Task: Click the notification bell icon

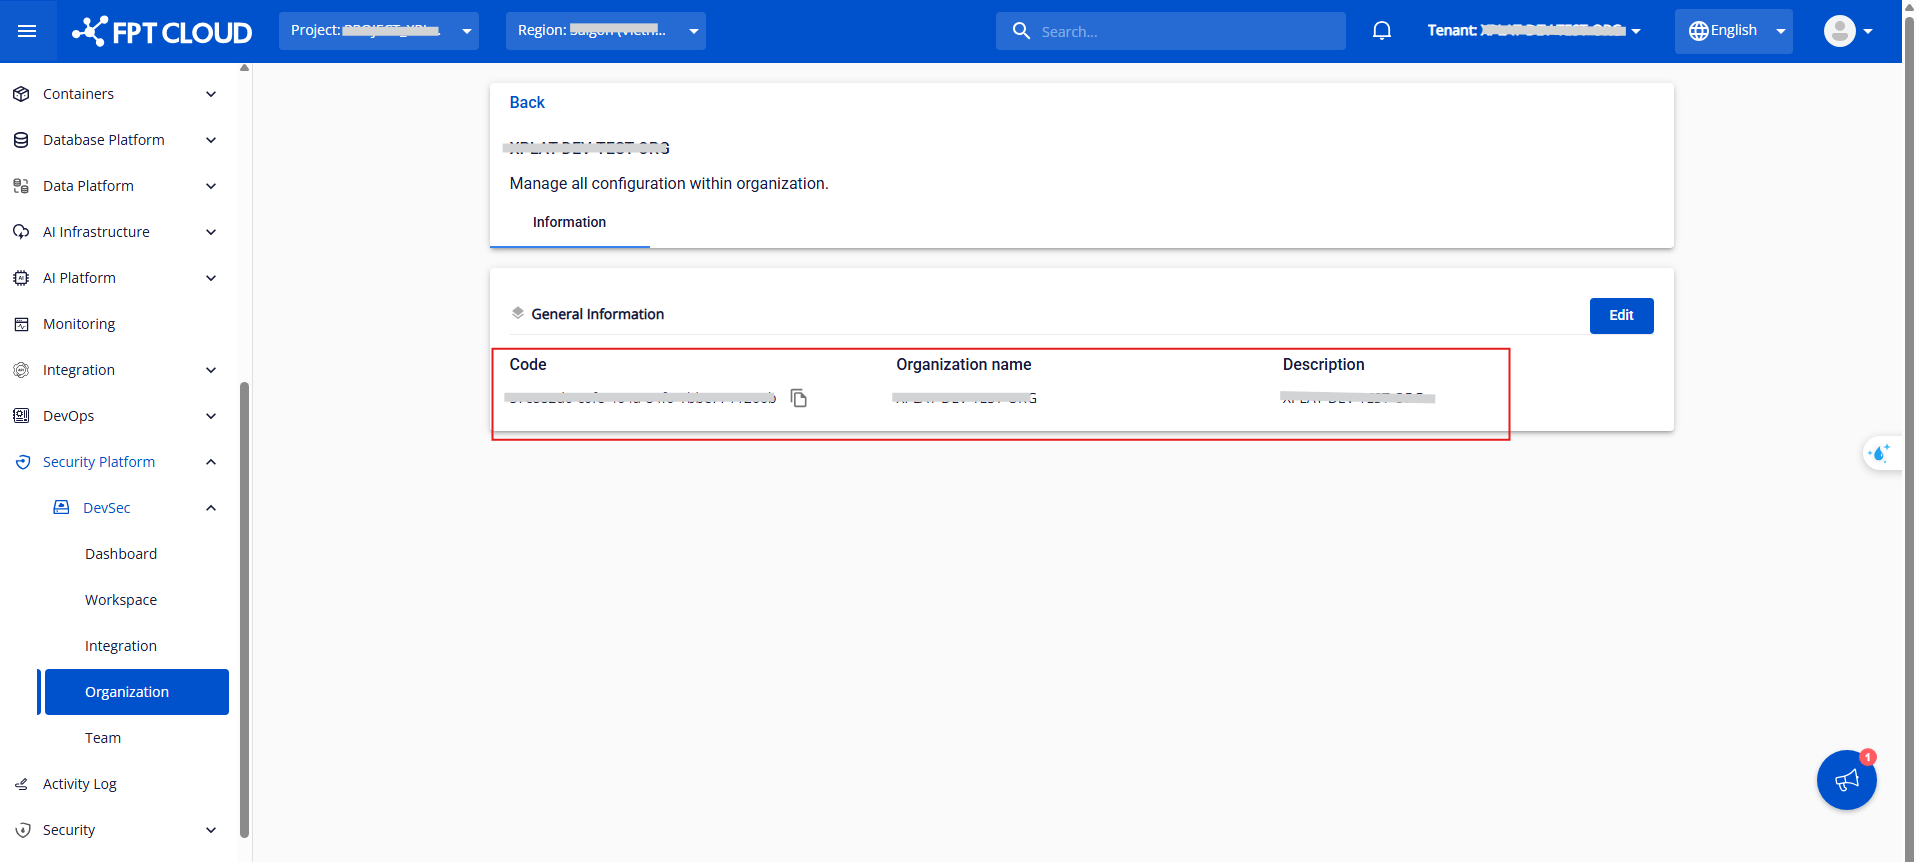Action: click(1381, 31)
